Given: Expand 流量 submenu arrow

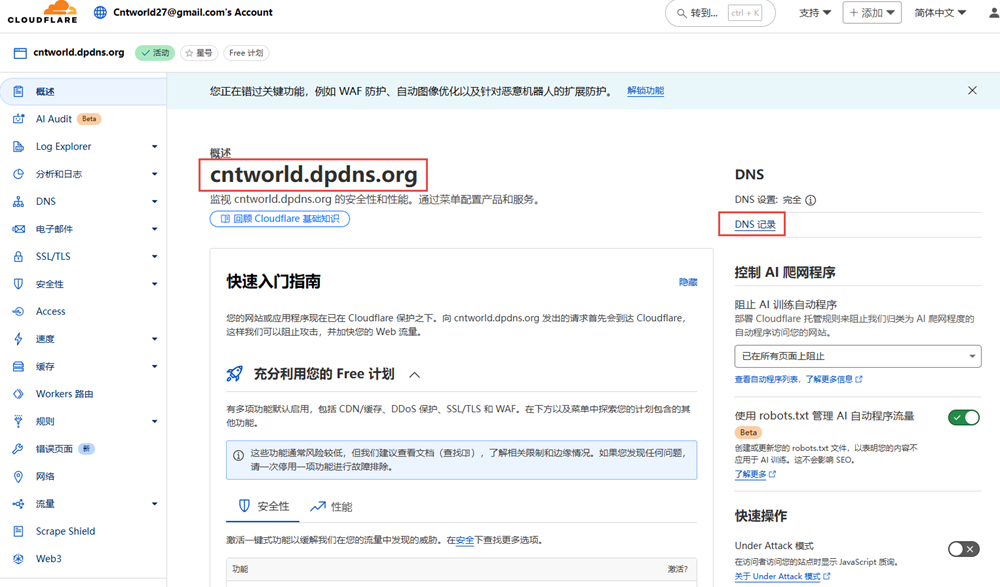Looking at the screenshot, I should point(154,503).
